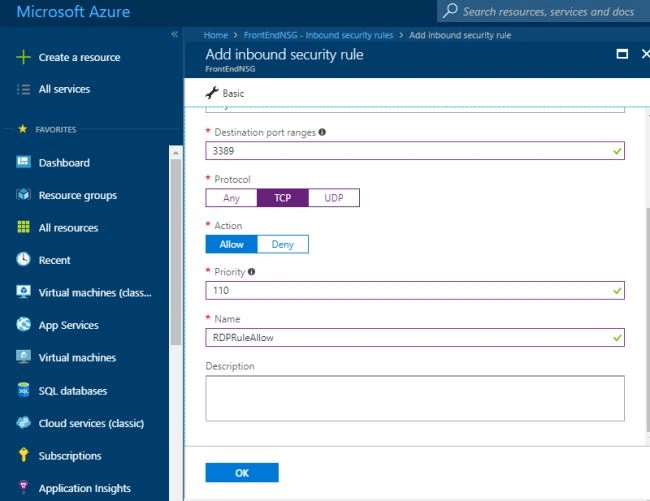Image resolution: width=650 pixels, height=501 pixels.
Task: Click the Recent clock icon
Action: [x=23, y=259]
